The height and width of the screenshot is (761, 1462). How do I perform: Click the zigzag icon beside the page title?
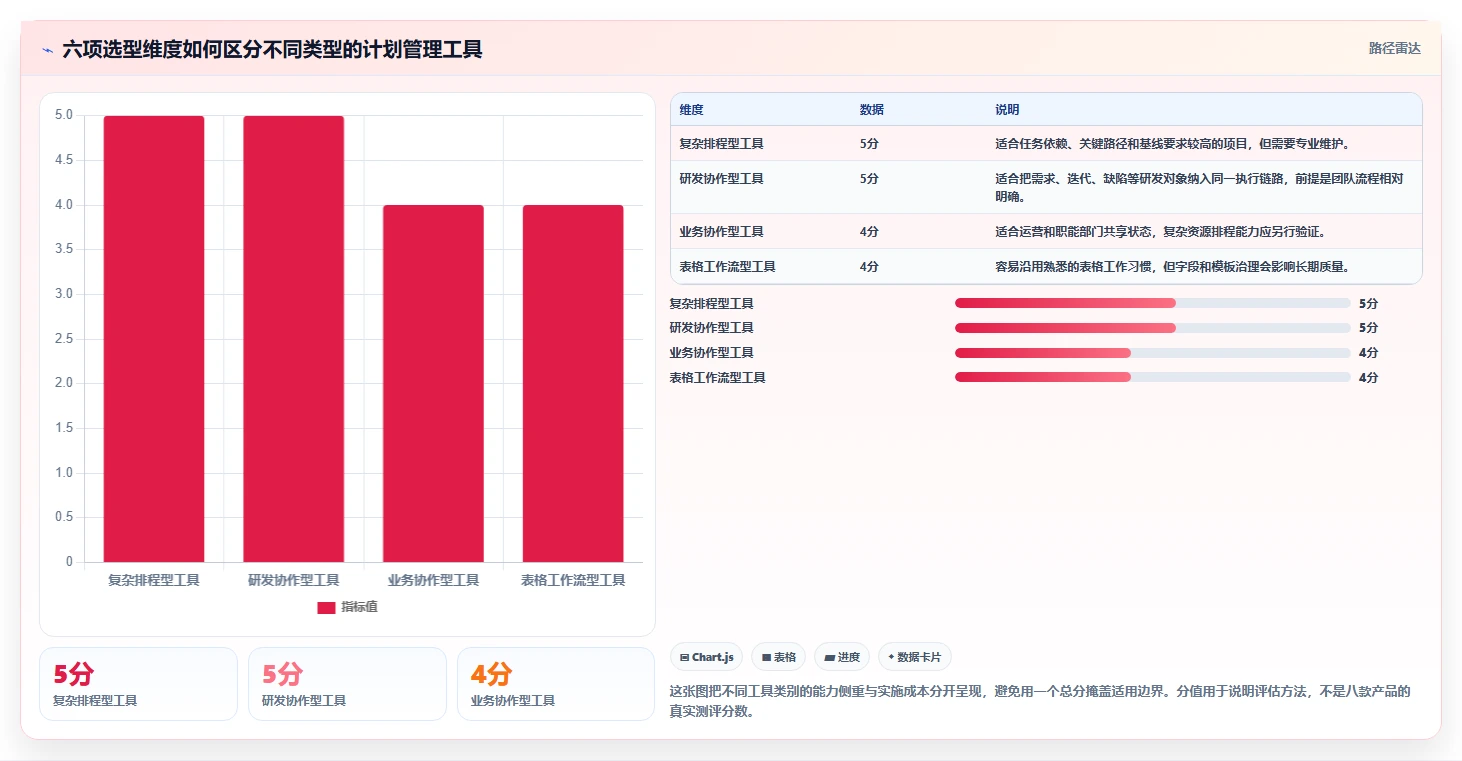[47, 50]
